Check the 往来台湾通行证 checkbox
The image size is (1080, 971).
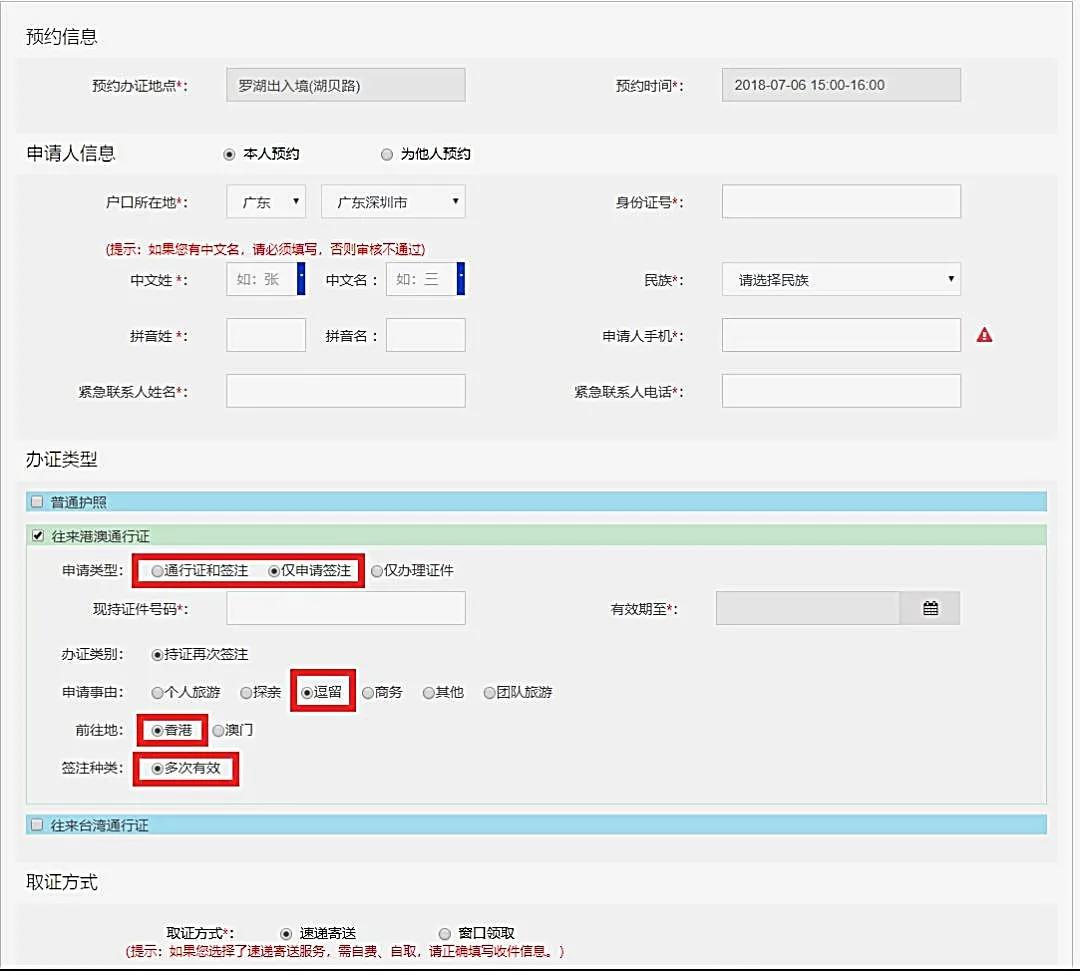[x=38, y=825]
